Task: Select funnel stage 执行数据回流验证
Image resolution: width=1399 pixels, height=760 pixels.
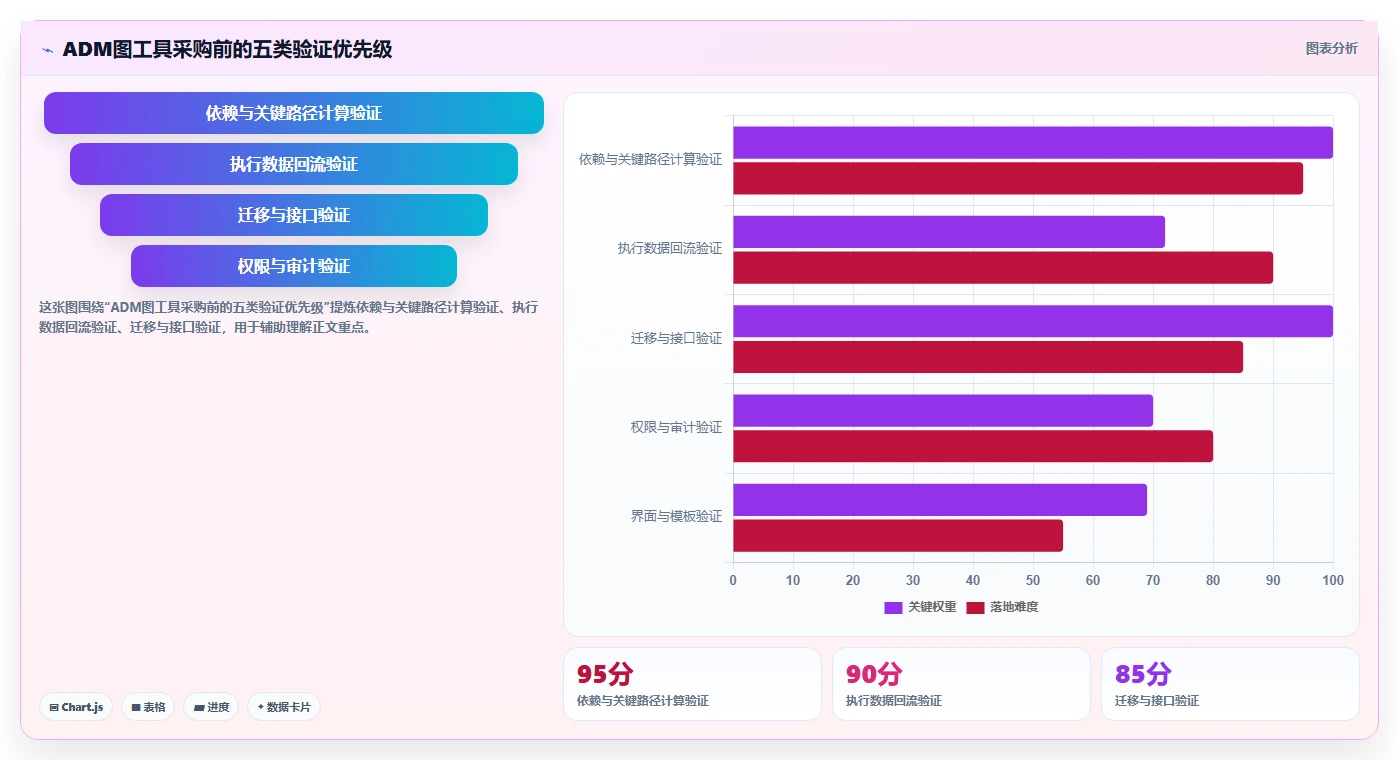Action: pyautogui.click(x=294, y=164)
